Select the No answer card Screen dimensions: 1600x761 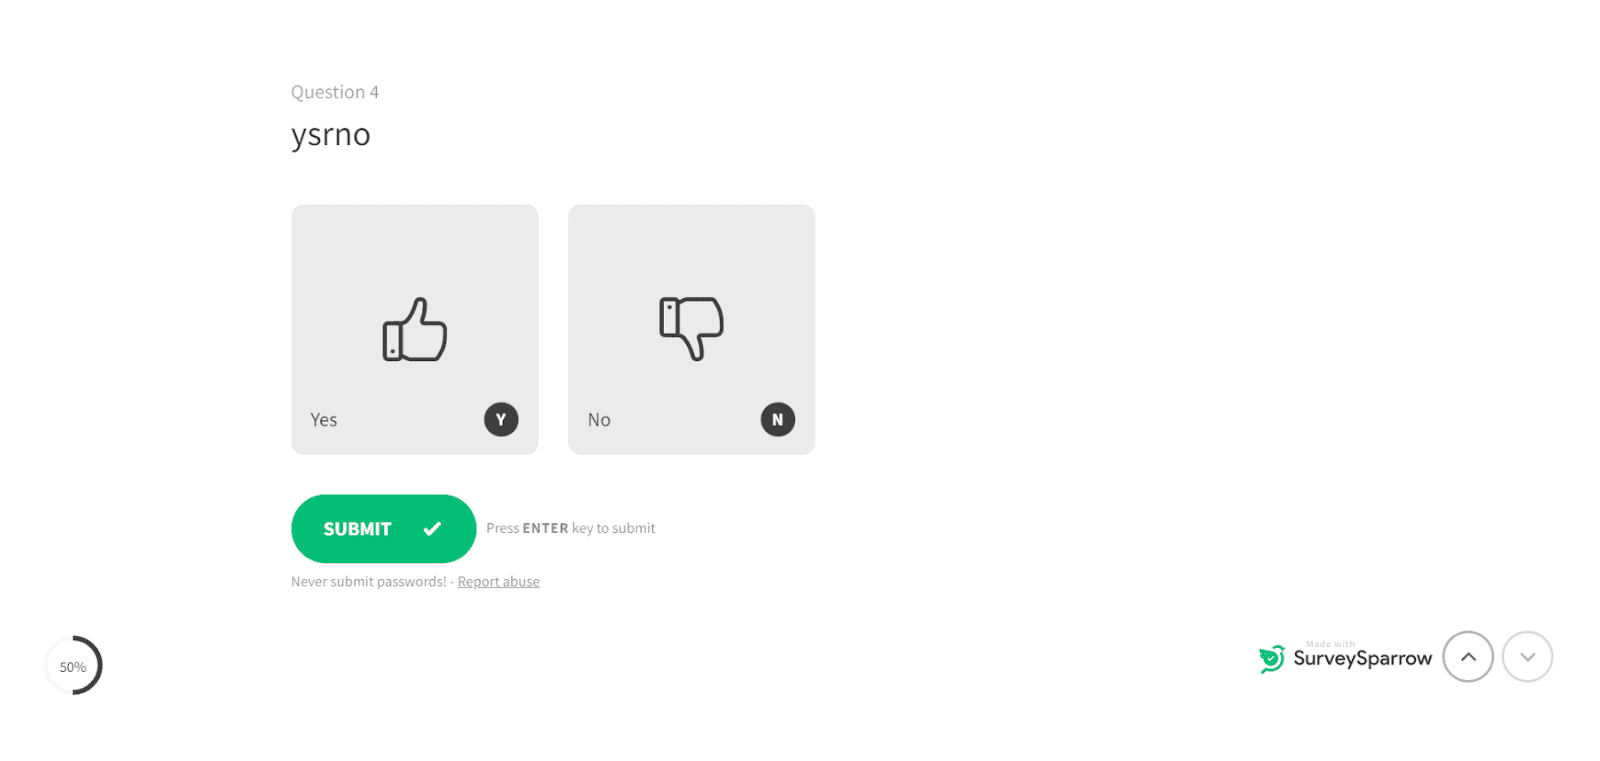click(692, 330)
